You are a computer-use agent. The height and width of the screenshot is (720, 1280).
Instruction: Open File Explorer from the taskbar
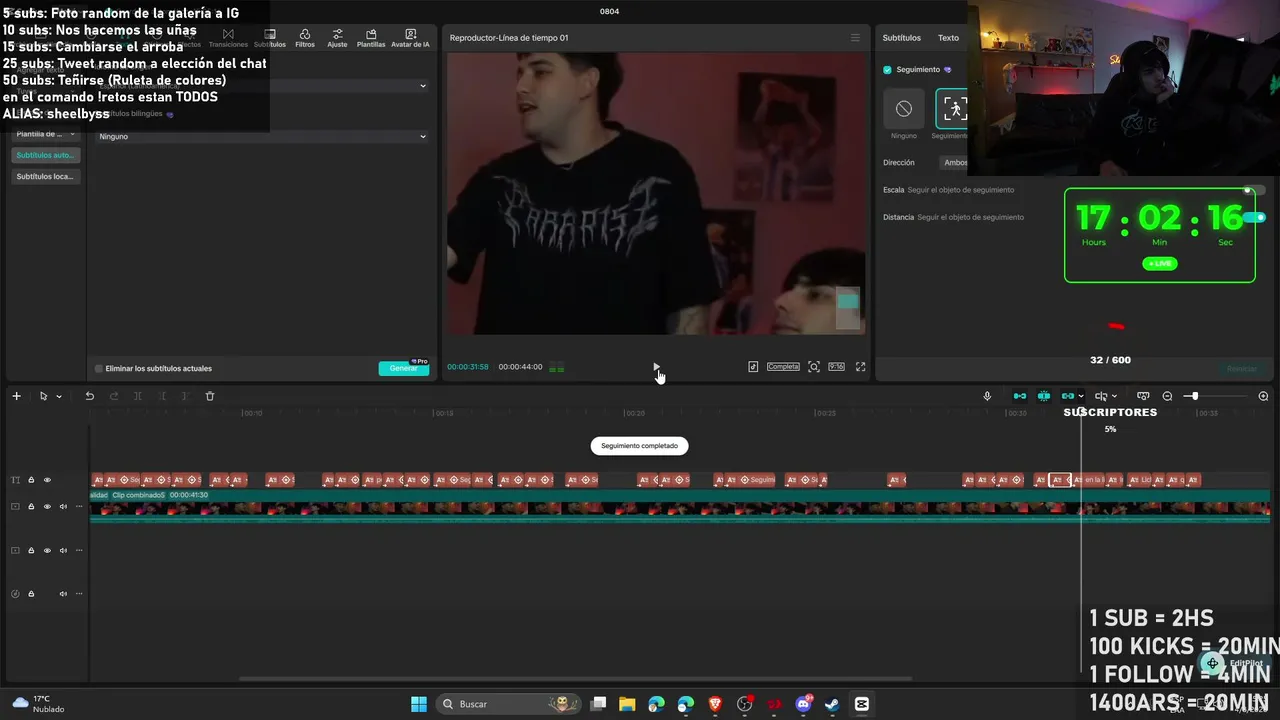627,704
